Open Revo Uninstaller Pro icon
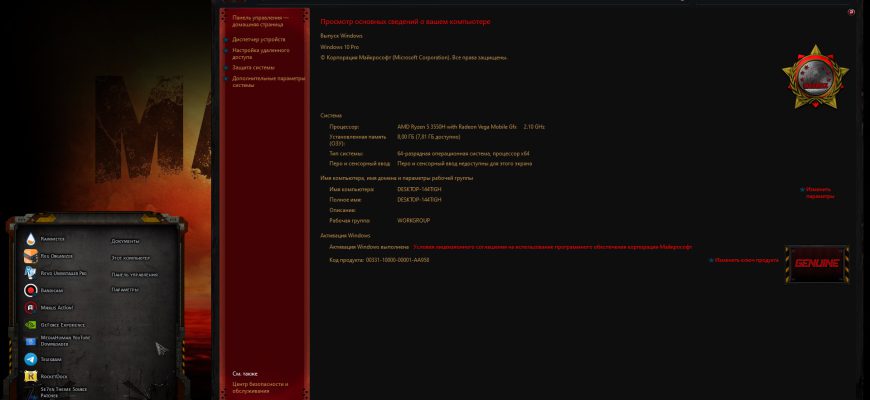870x400 pixels. (x=31, y=273)
